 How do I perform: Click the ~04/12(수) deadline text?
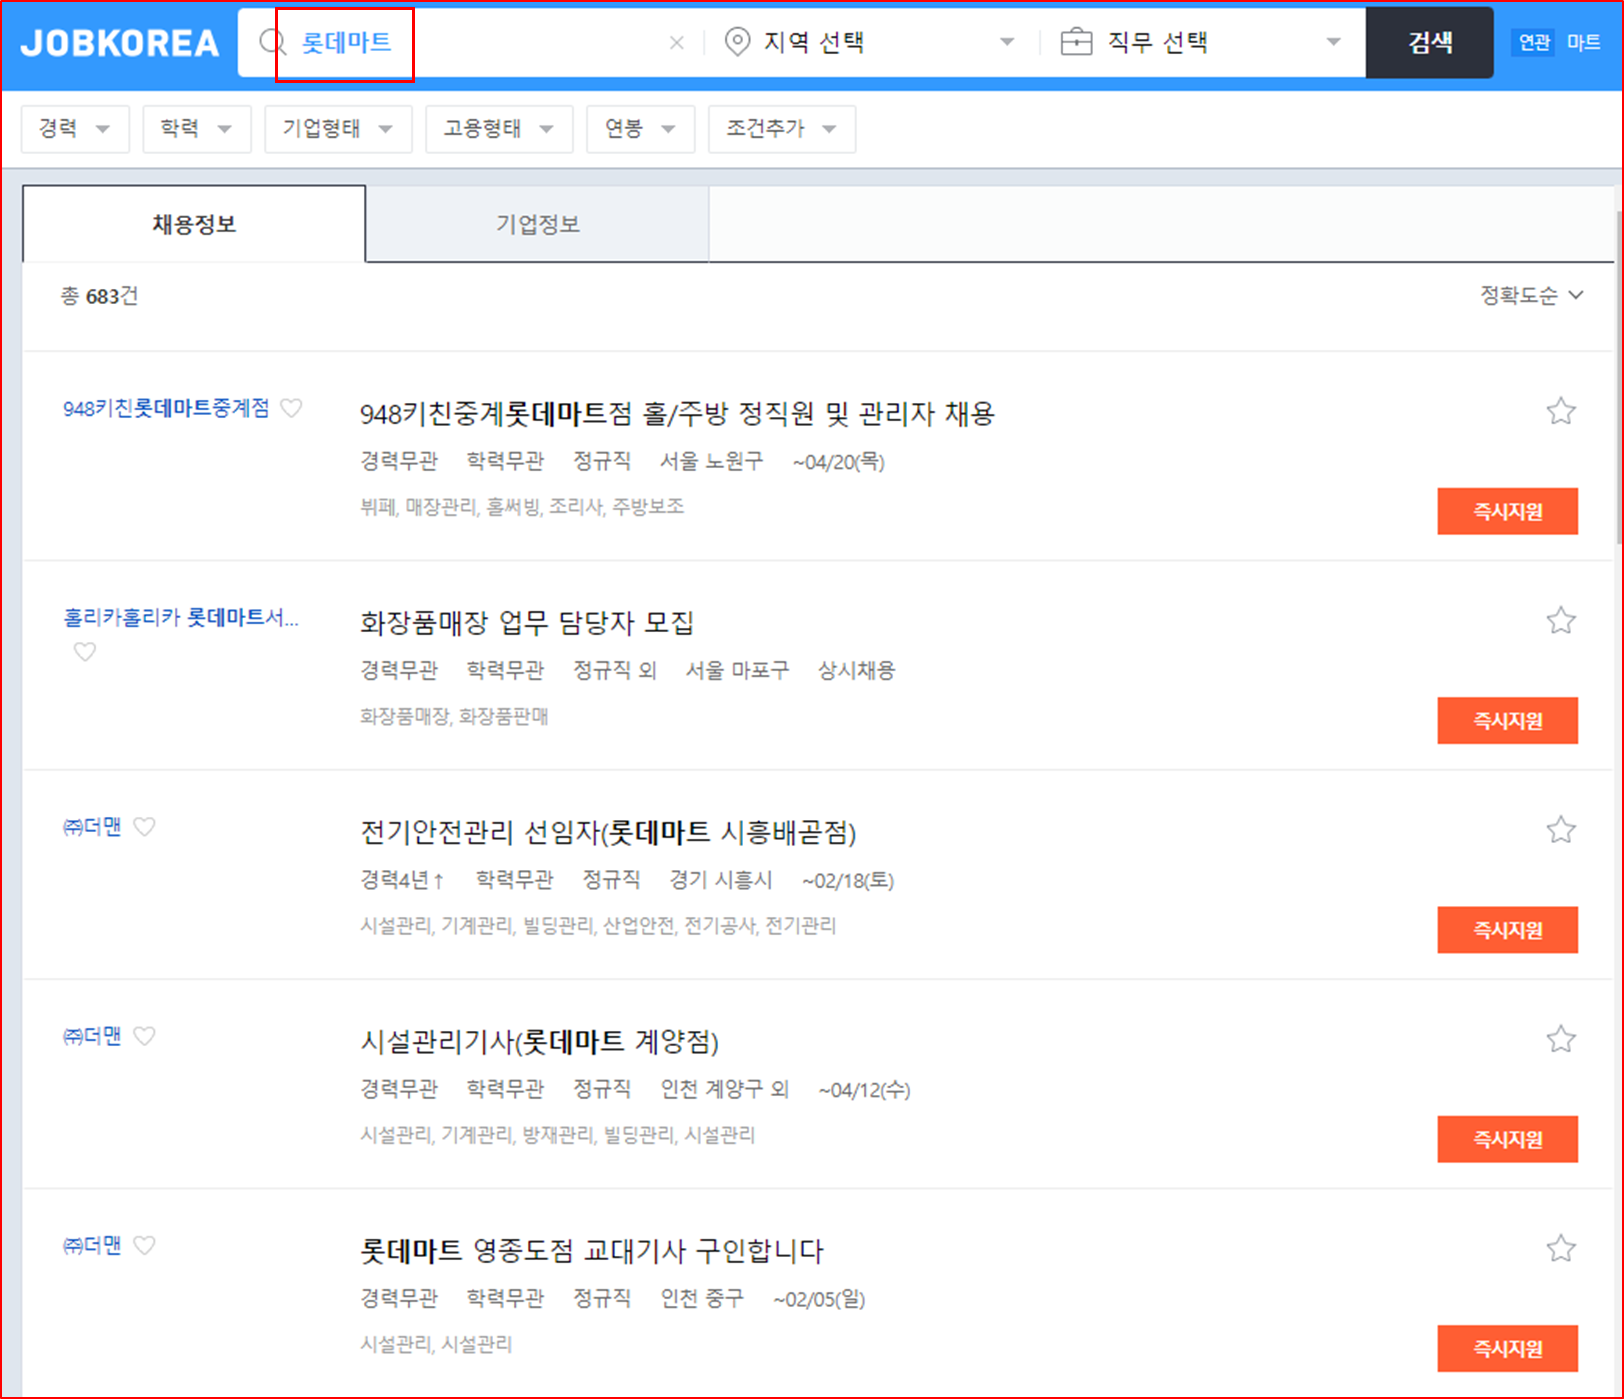coord(864,1090)
